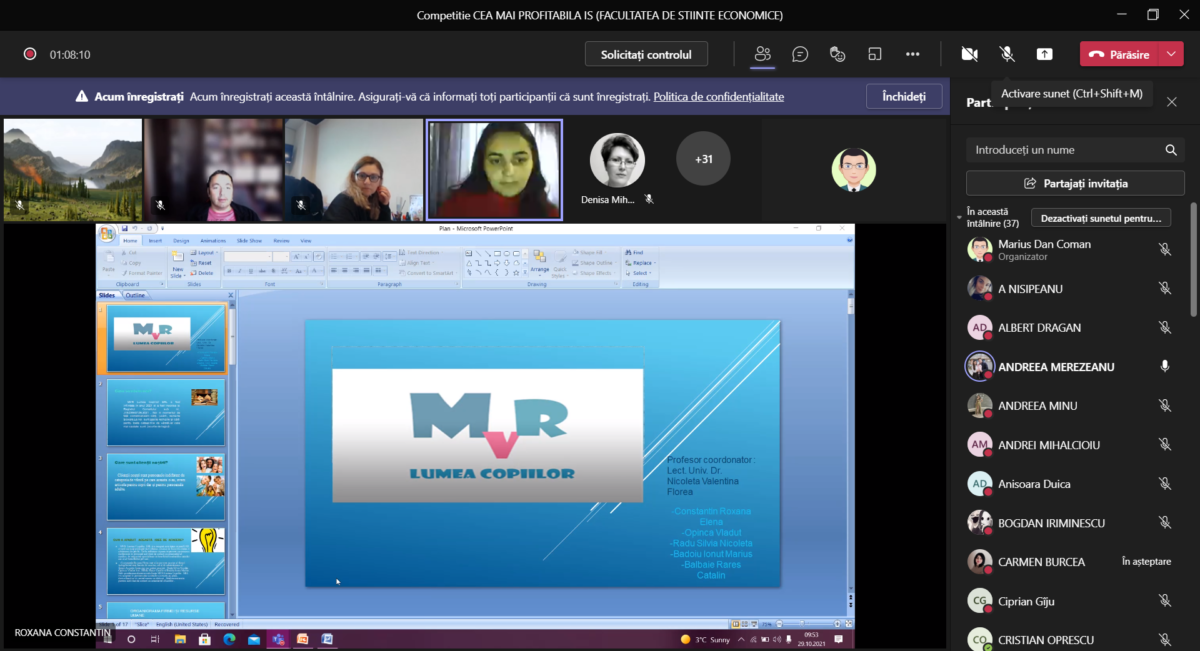
Task: Open the reactions menu icon
Action: [838, 54]
